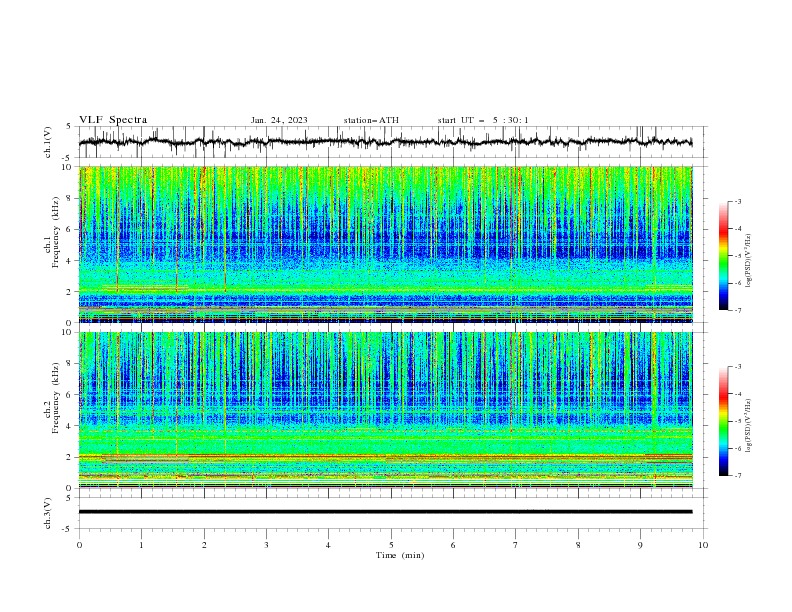Click the ch.3 black voltage trace
This screenshot has width=792, height=612.
coord(385,512)
